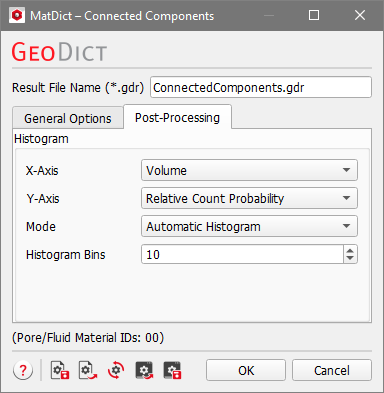Click the Cancel button
The height and width of the screenshot is (393, 384).
332,370
